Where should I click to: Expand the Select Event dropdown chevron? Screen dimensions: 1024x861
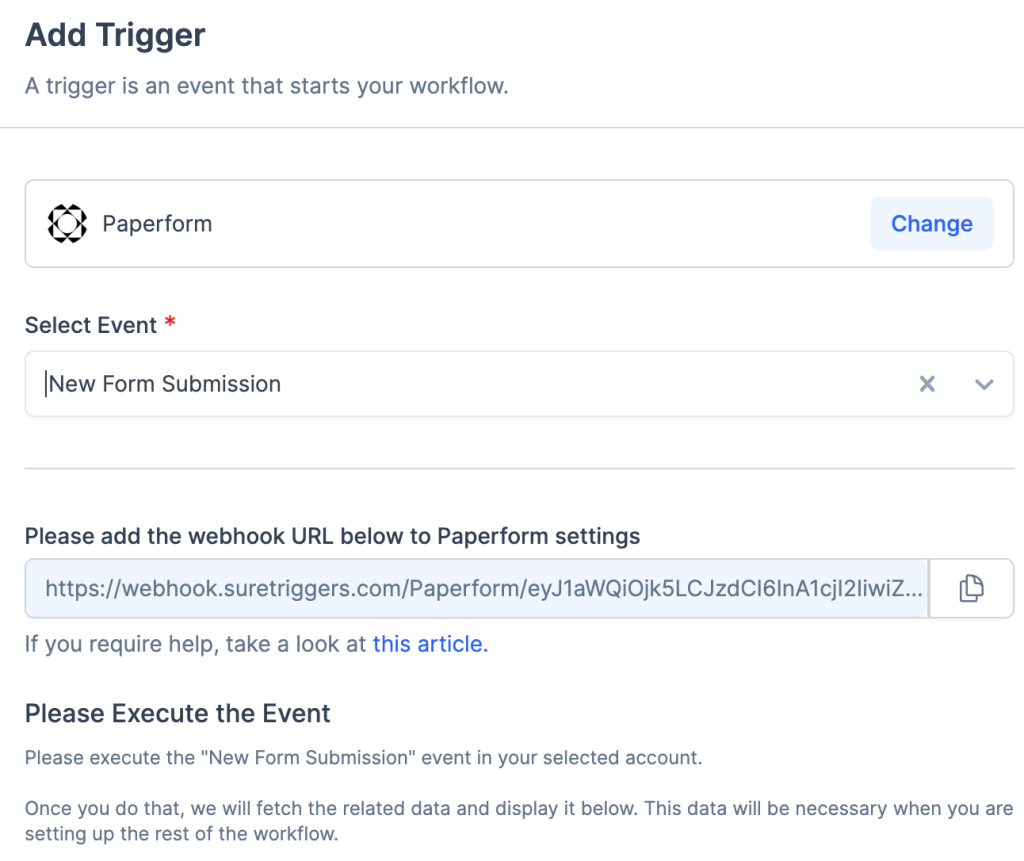point(984,384)
